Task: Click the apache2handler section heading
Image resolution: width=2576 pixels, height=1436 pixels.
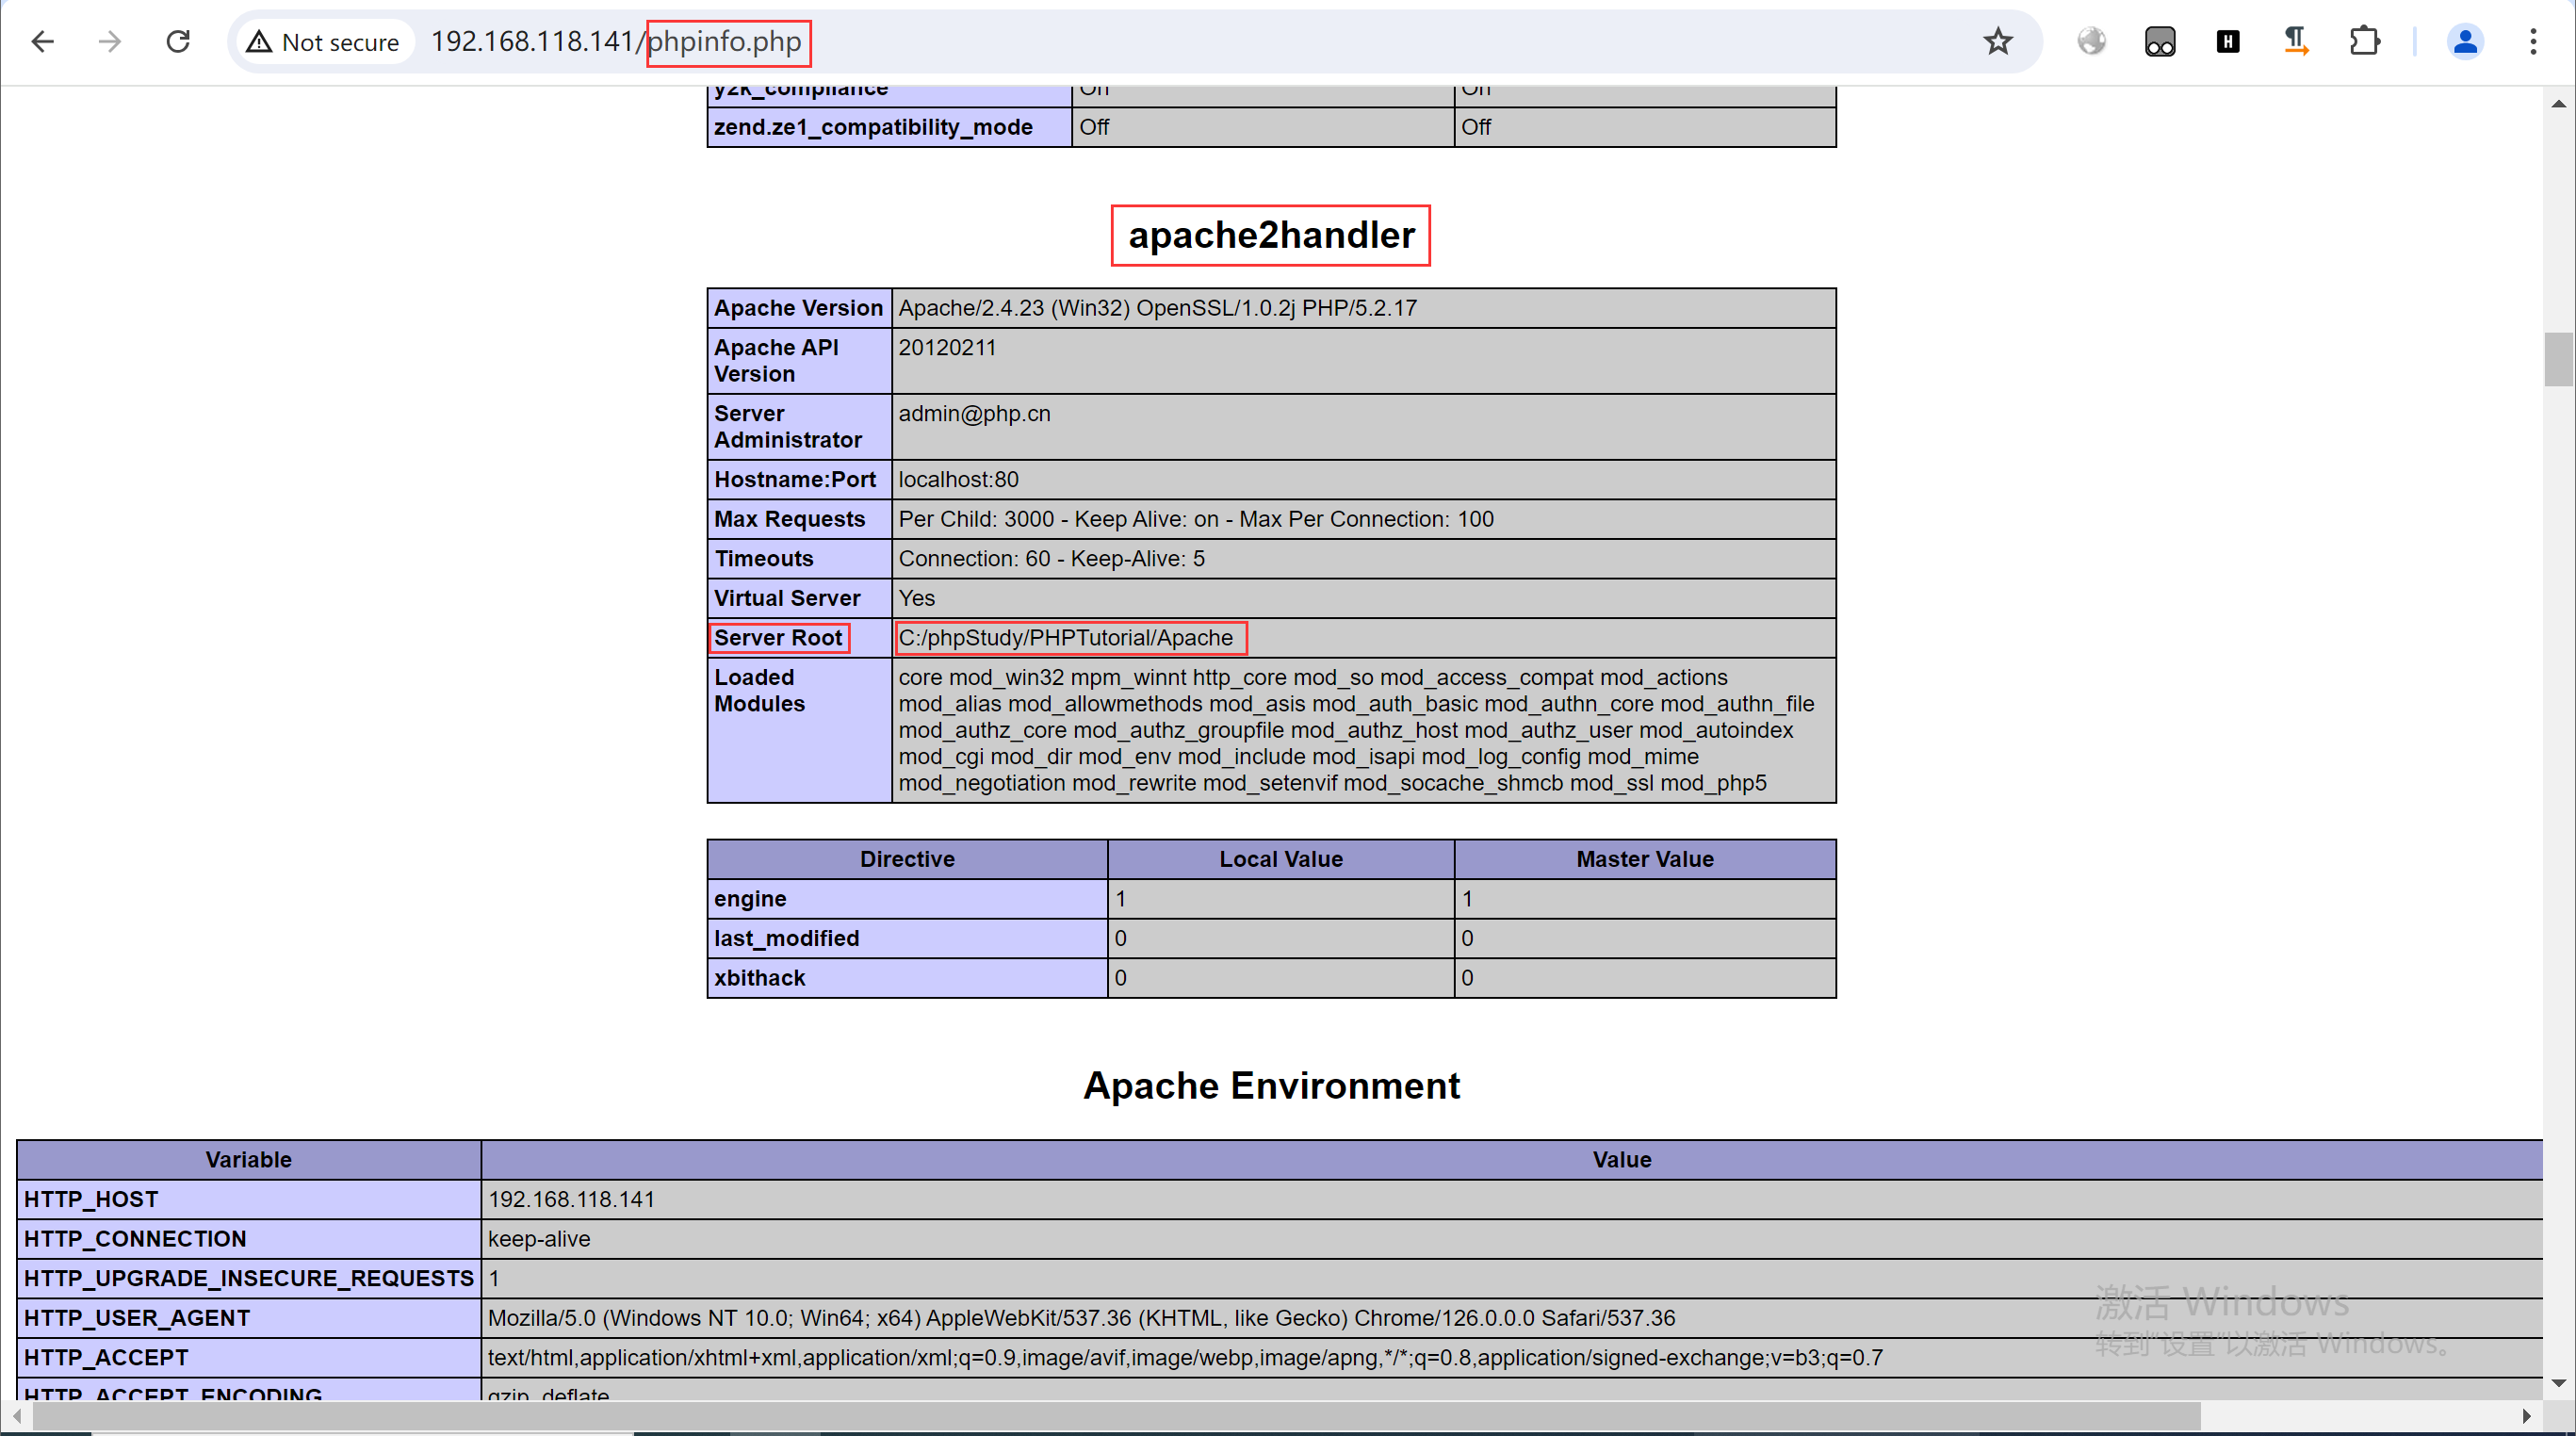Action: point(1271,235)
